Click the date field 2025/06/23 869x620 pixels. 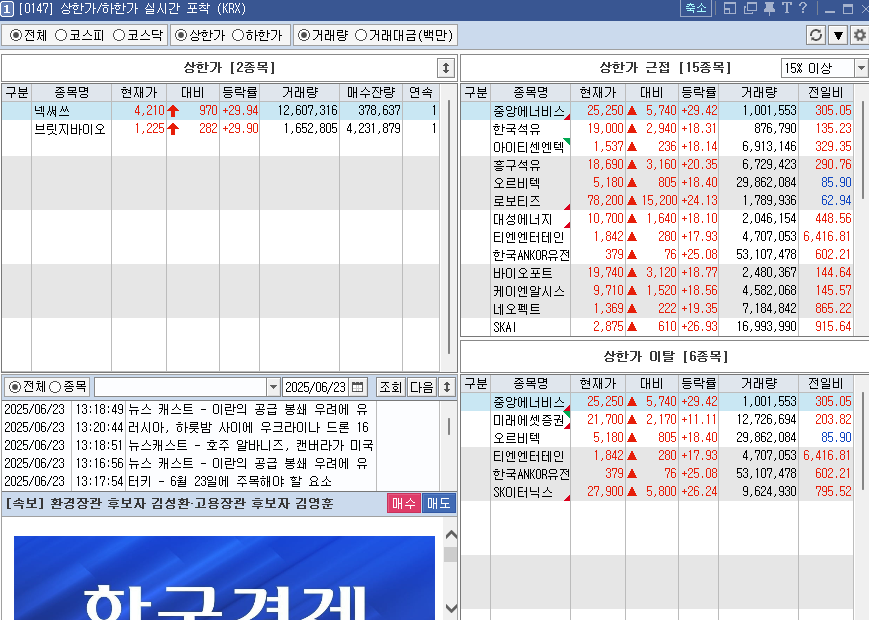315,387
